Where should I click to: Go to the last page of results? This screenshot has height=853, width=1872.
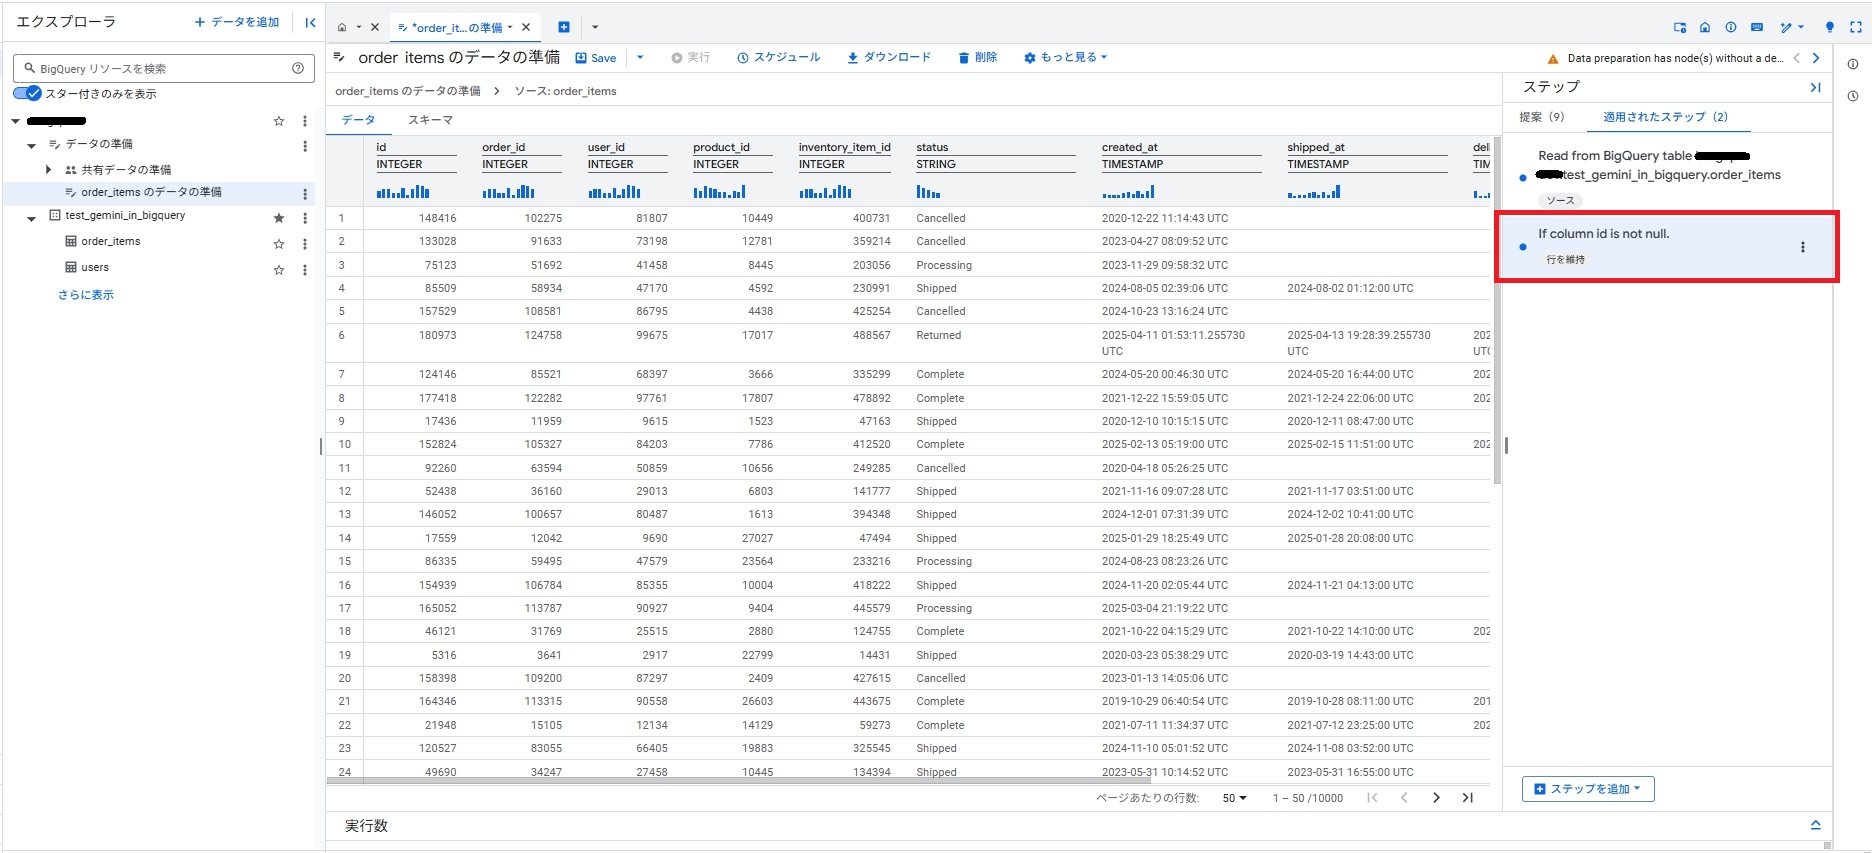point(1467,797)
